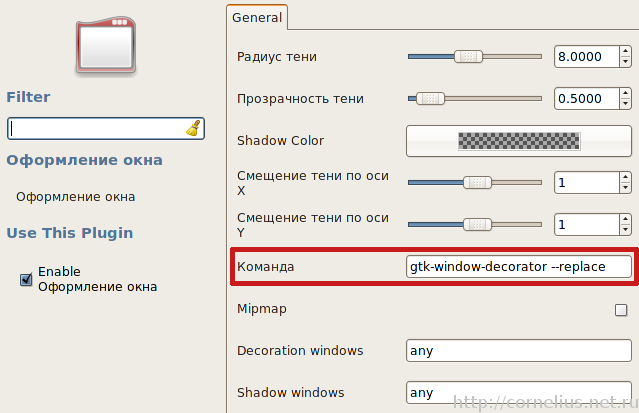Open the Shadow Color picker button

click(519, 141)
